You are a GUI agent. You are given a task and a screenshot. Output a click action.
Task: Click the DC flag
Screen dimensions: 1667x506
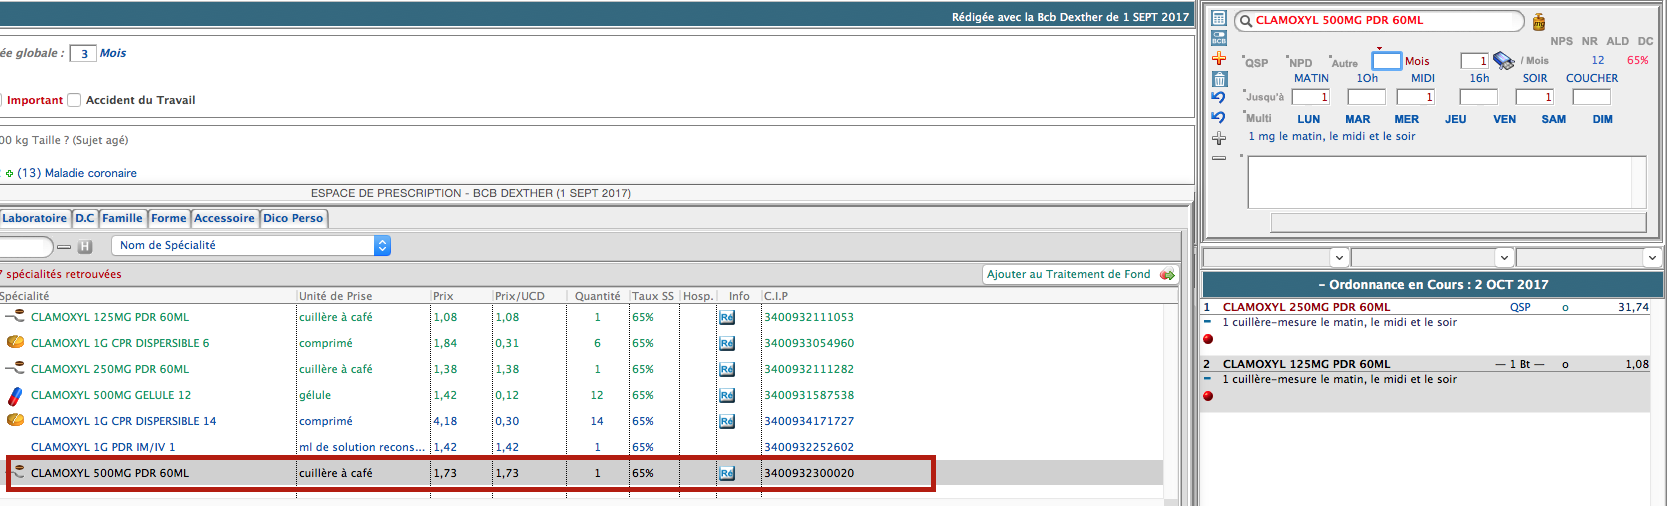click(1645, 42)
